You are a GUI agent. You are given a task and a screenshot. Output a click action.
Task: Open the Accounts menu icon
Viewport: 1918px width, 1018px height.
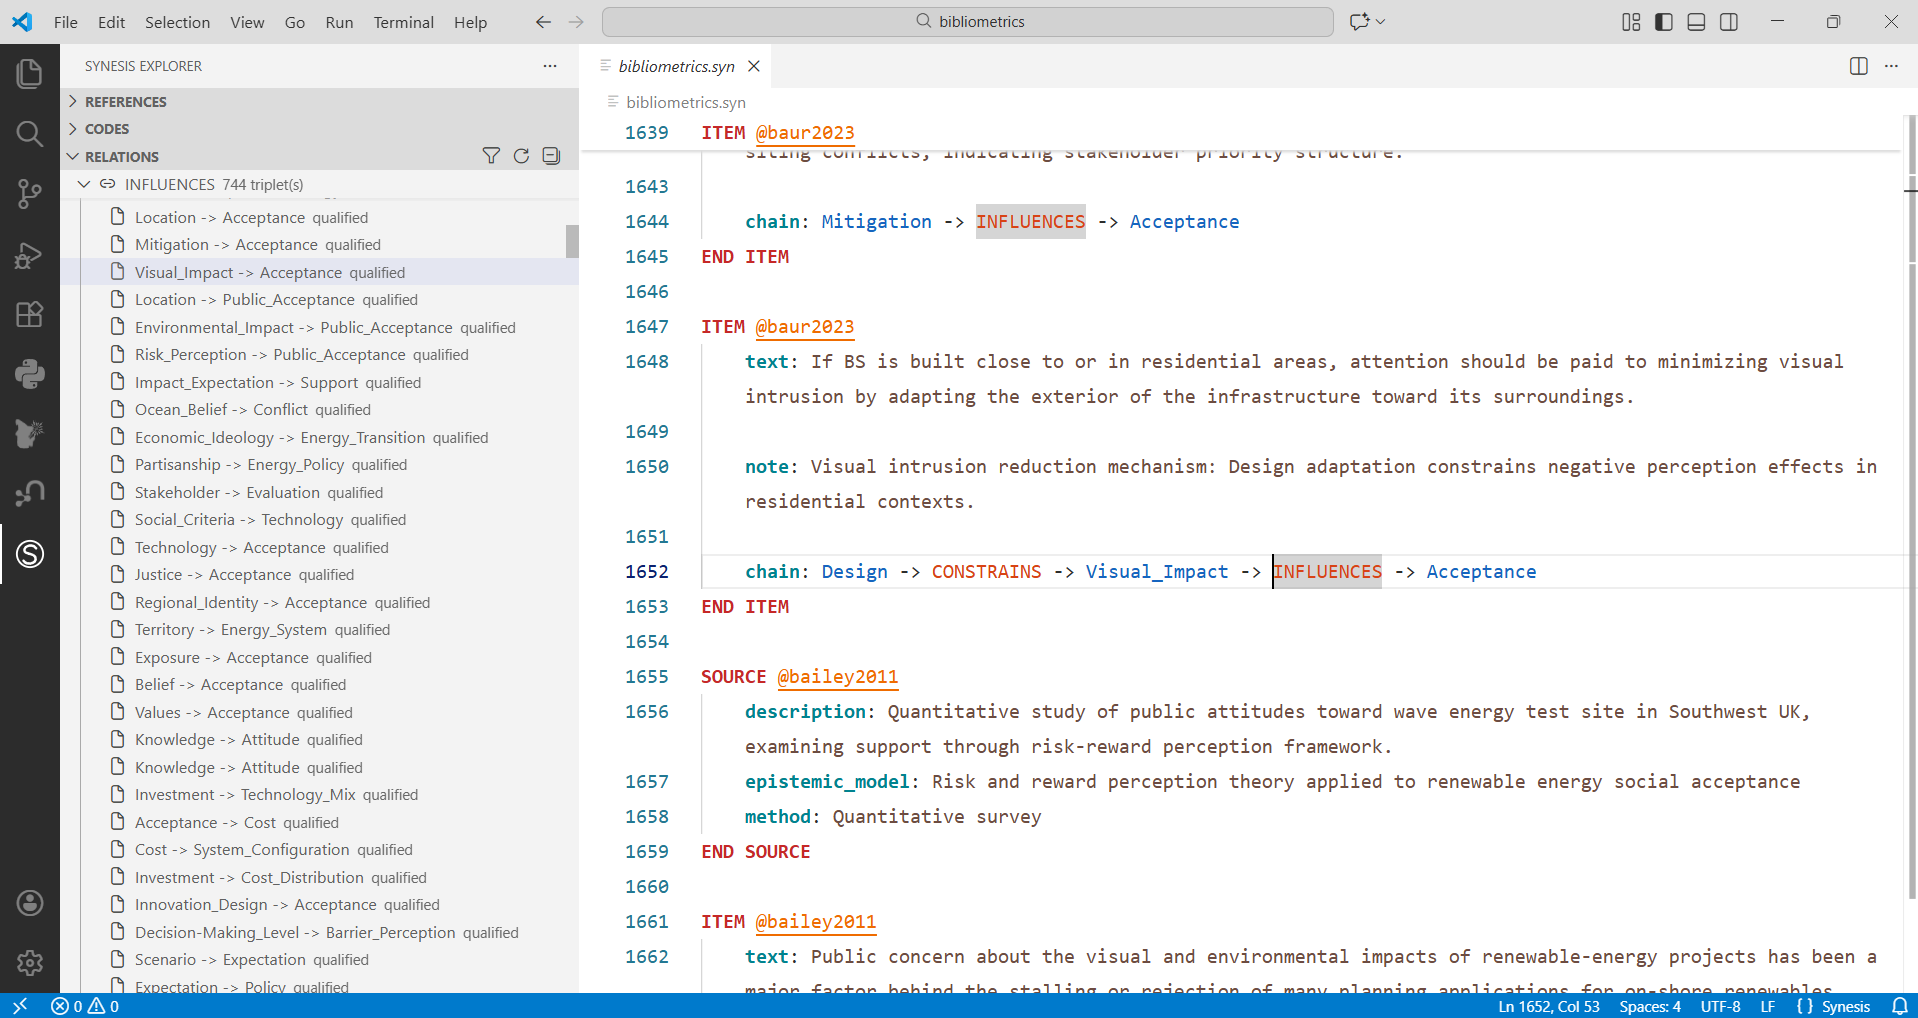point(30,903)
